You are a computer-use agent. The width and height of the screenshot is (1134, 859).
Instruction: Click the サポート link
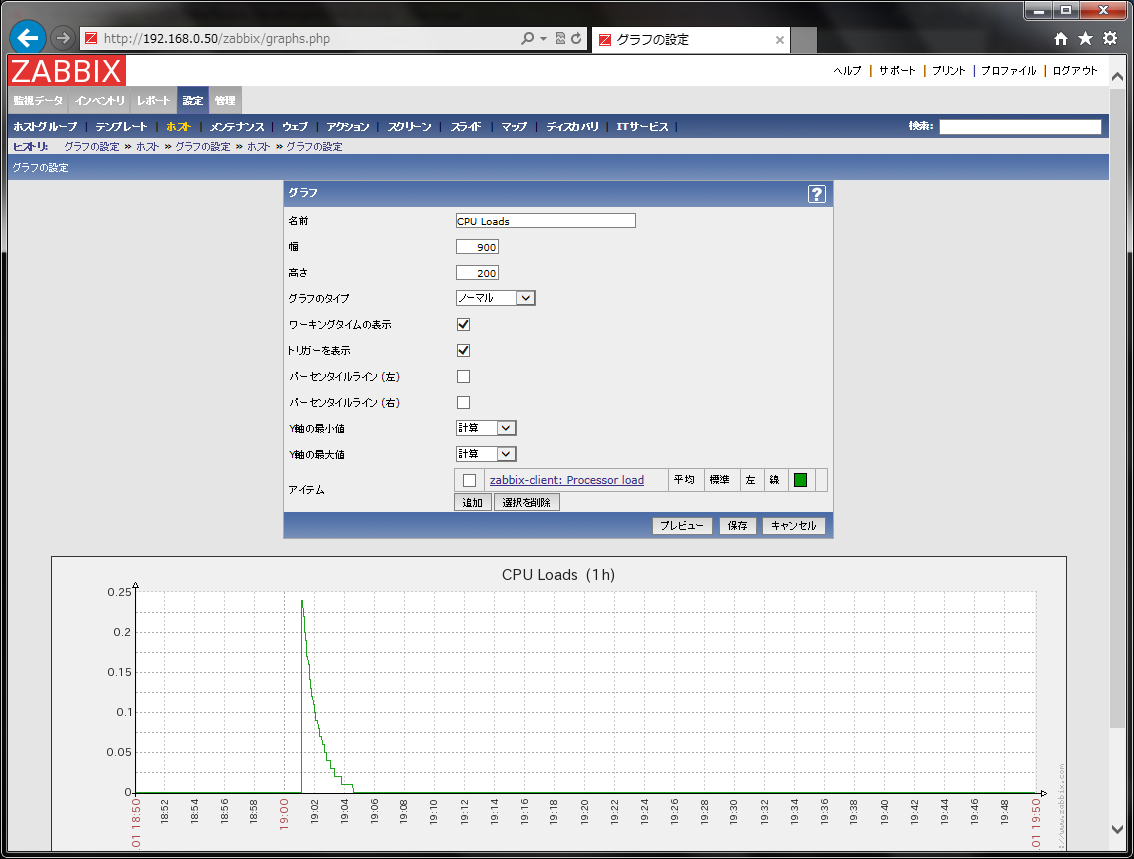[x=897, y=70]
